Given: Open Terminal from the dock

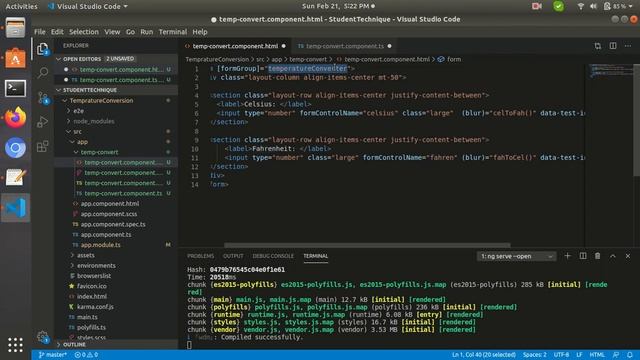Looking at the screenshot, I should pos(15,88).
